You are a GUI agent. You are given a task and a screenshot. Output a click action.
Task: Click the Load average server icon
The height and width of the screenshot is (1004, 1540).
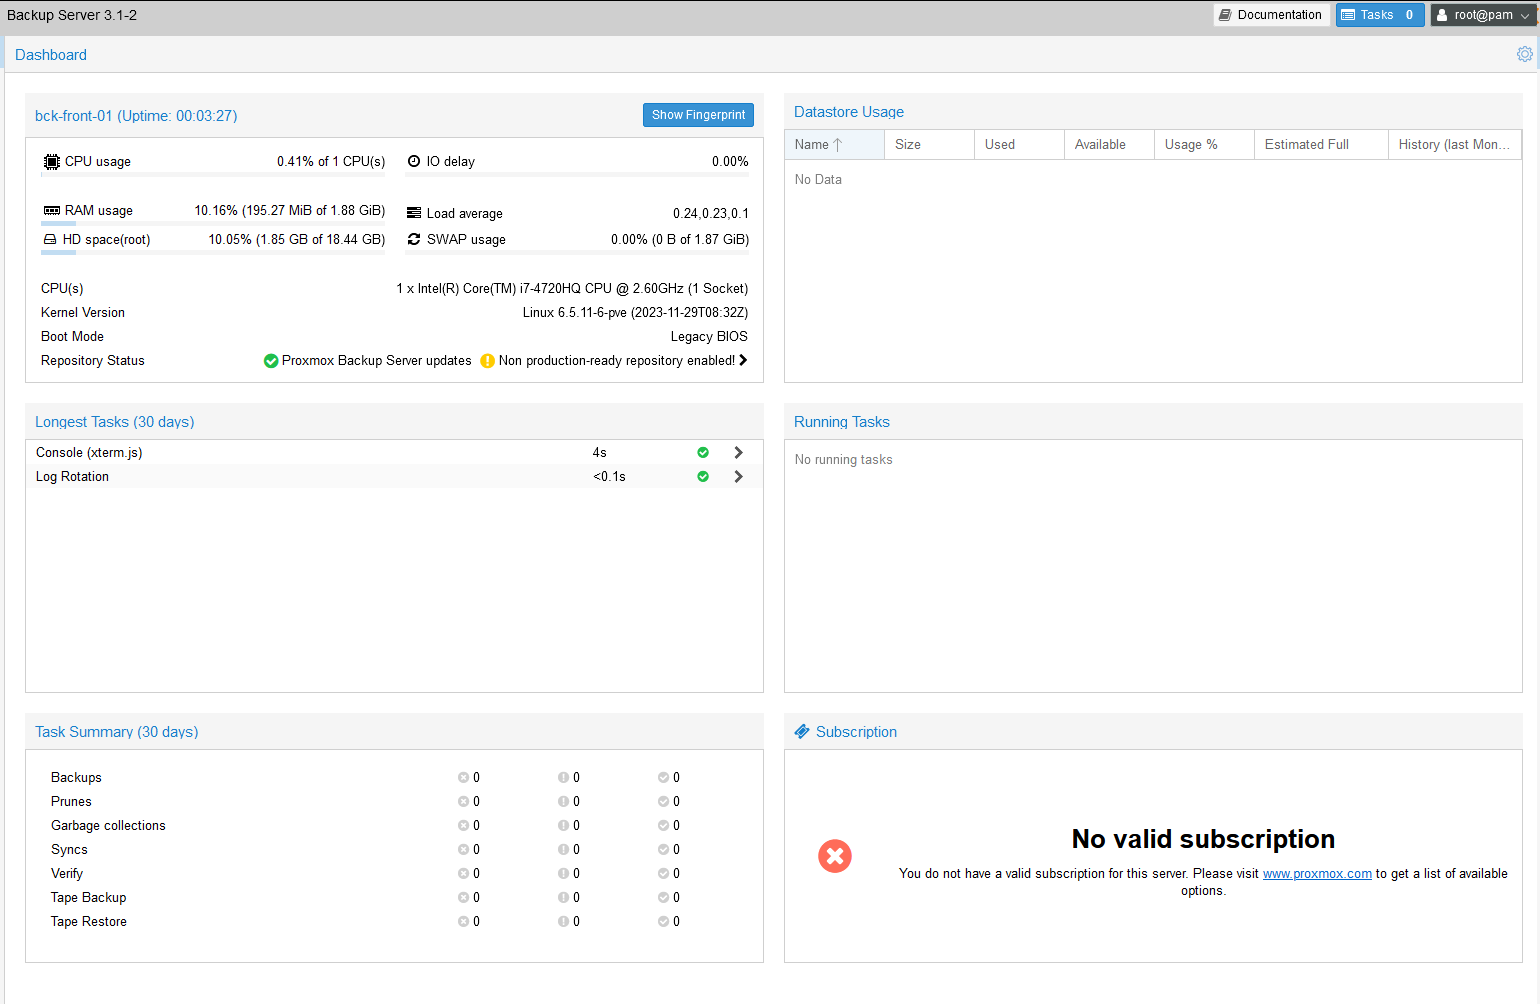click(414, 213)
